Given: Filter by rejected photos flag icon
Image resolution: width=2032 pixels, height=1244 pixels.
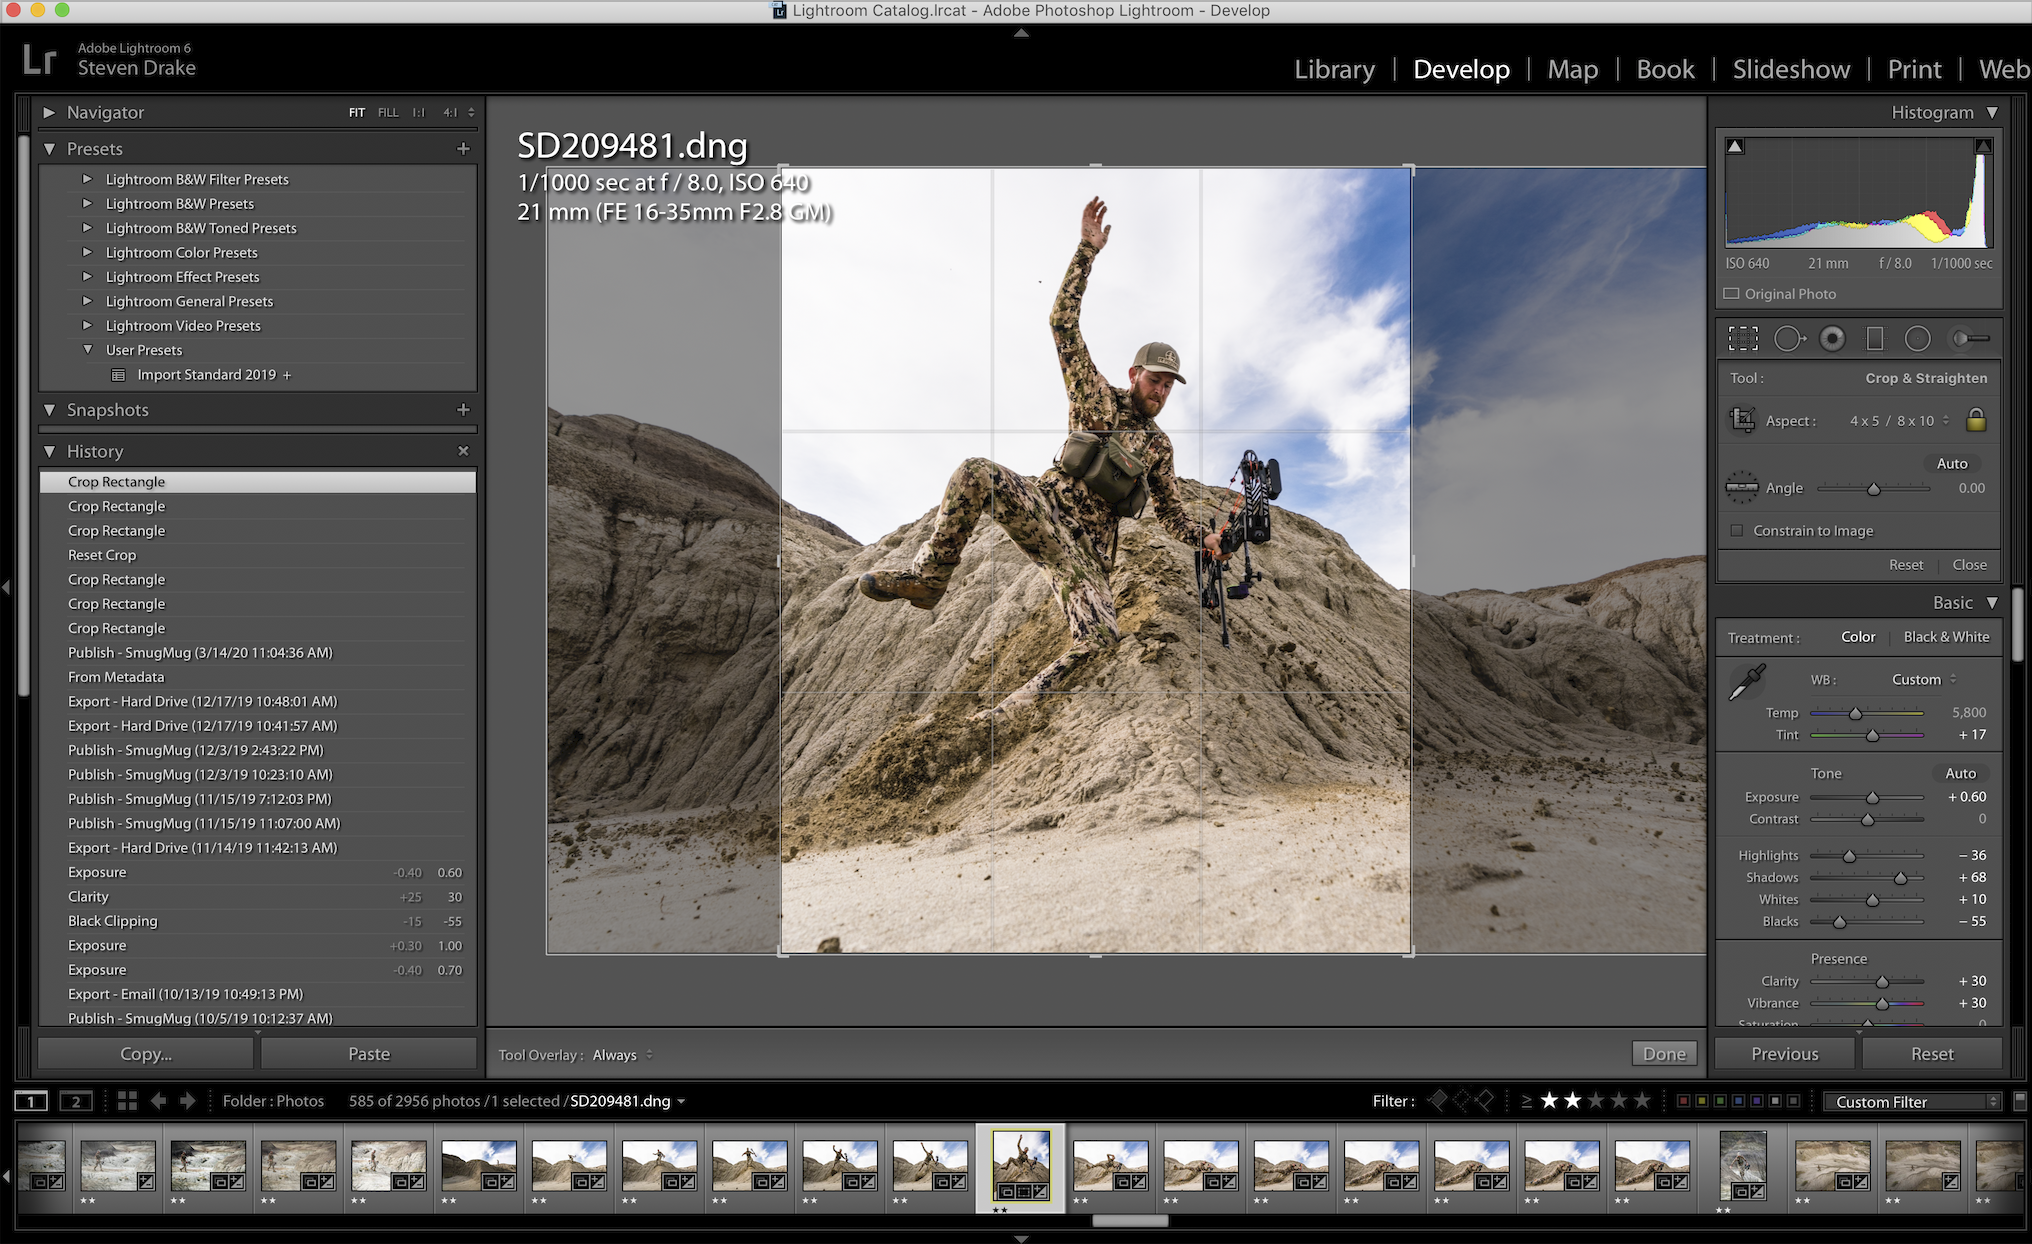Looking at the screenshot, I should tap(1484, 1101).
